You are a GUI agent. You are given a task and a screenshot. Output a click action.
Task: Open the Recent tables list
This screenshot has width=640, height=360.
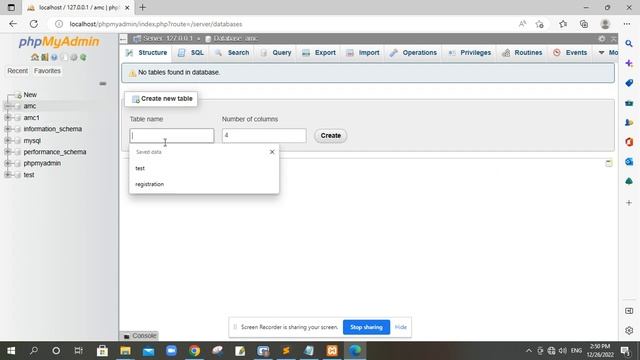18,71
